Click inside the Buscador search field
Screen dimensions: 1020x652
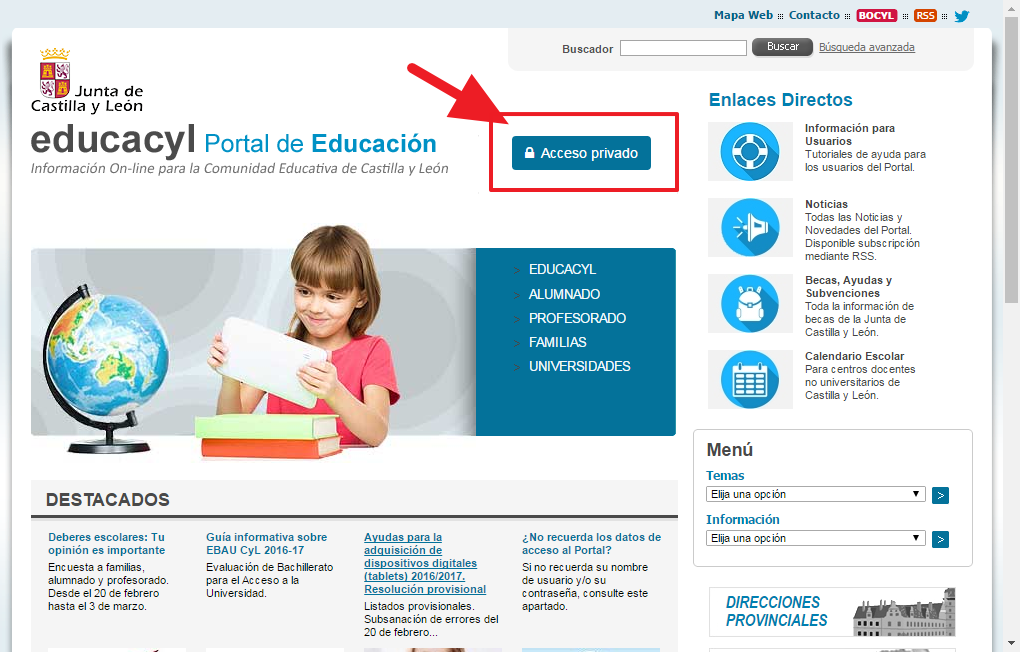coord(683,47)
